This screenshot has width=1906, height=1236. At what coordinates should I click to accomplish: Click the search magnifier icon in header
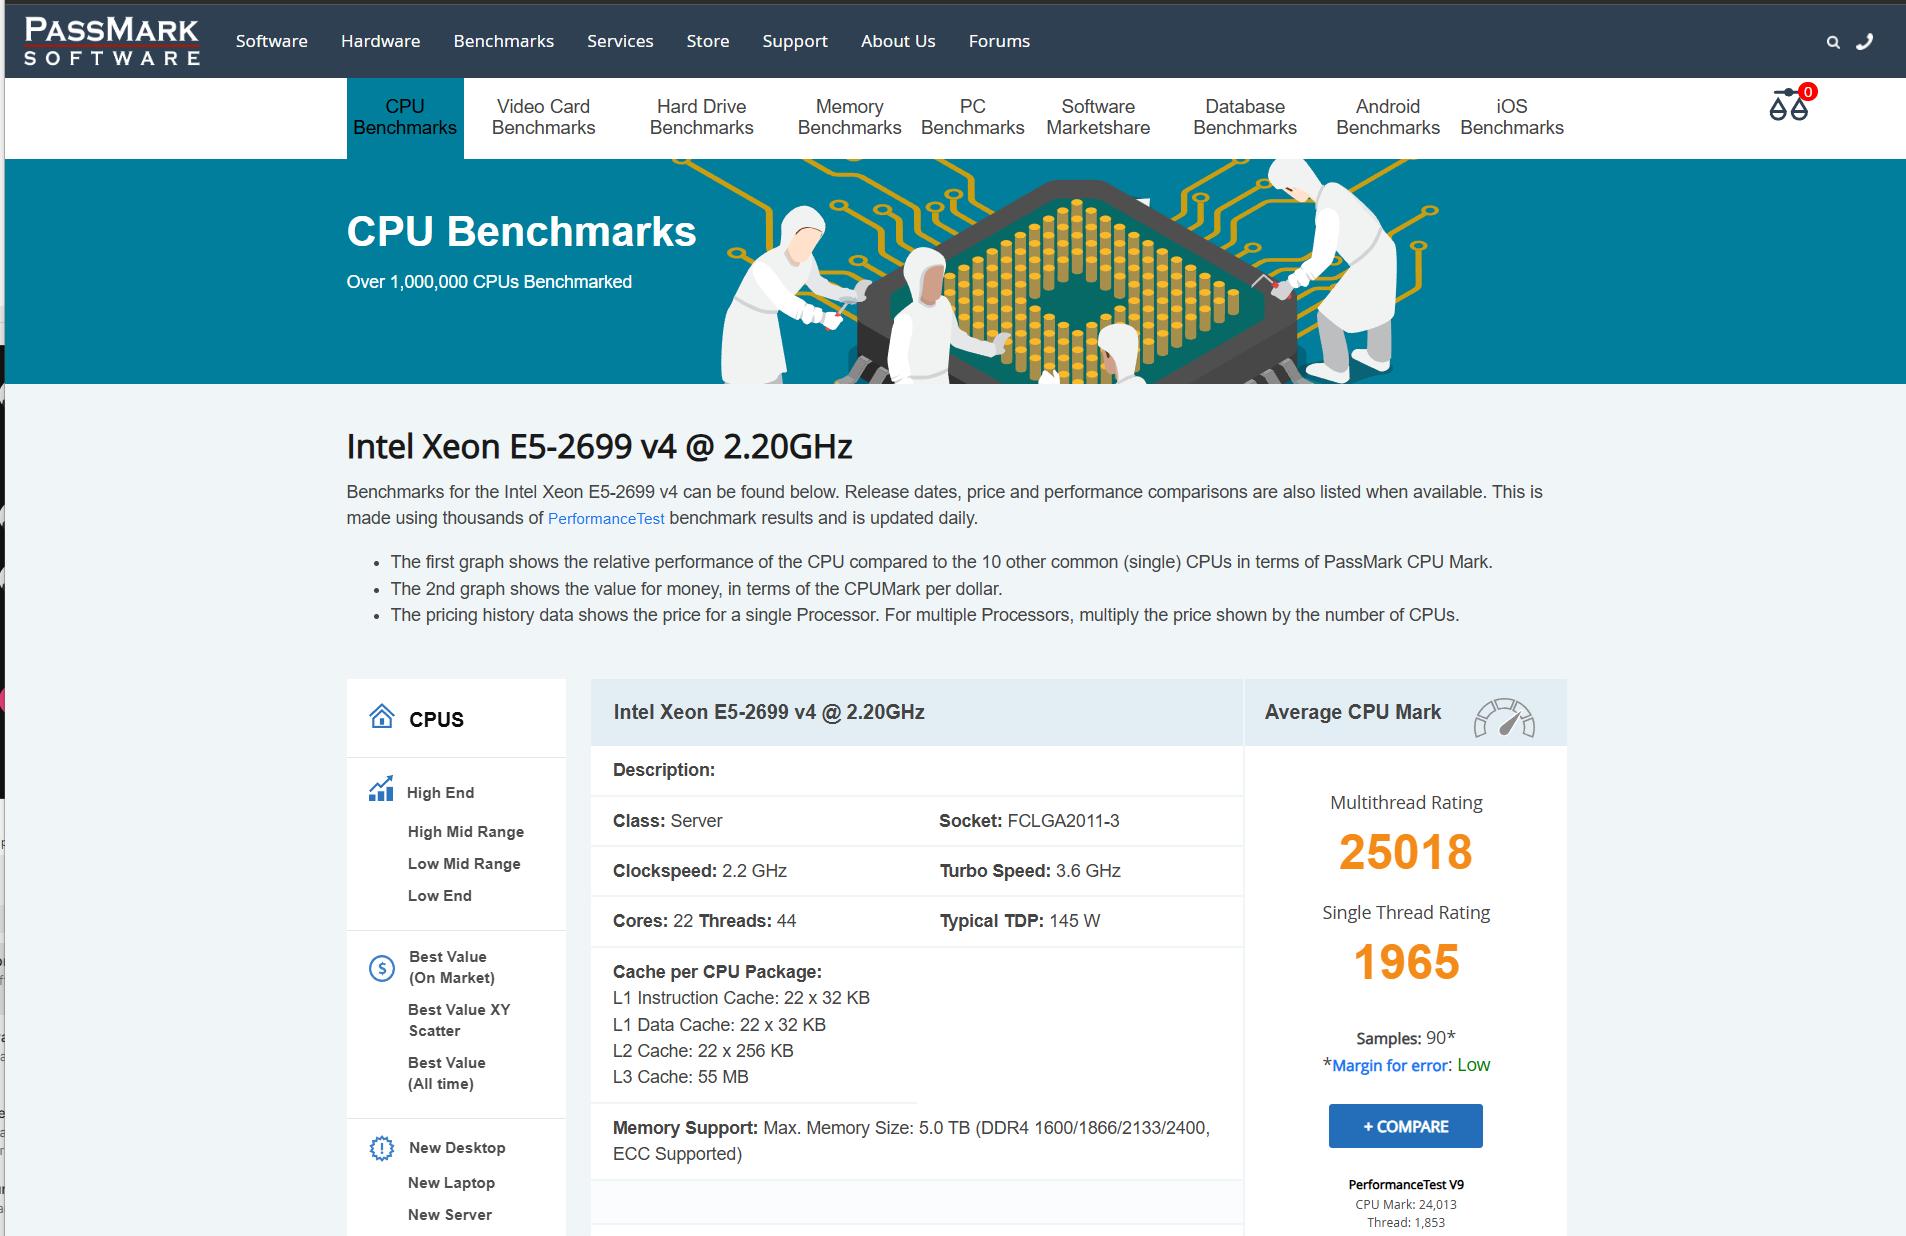click(1833, 42)
